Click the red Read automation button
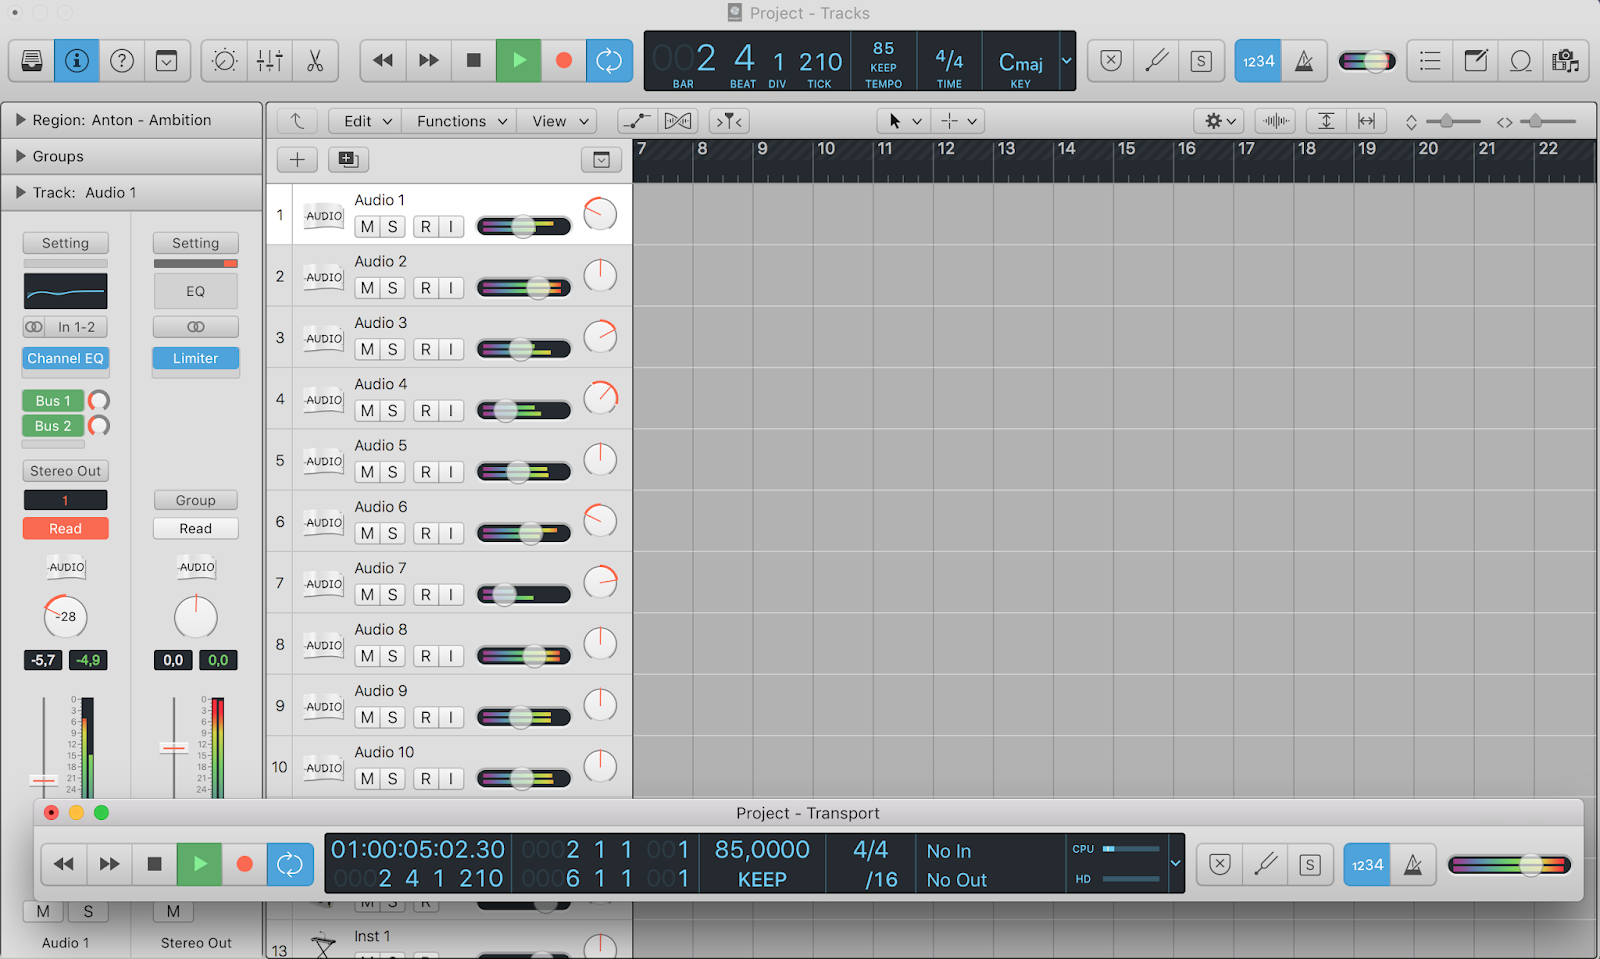1600x959 pixels. point(66,529)
